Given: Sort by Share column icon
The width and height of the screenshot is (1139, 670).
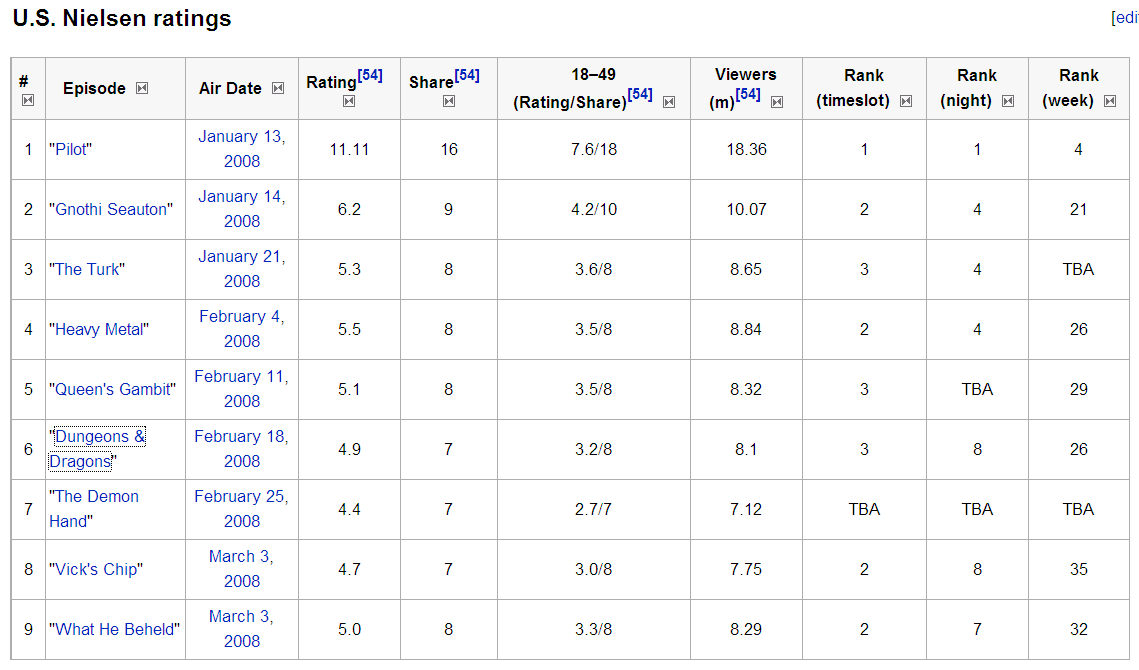Looking at the screenshot, I should pos(449,101).
